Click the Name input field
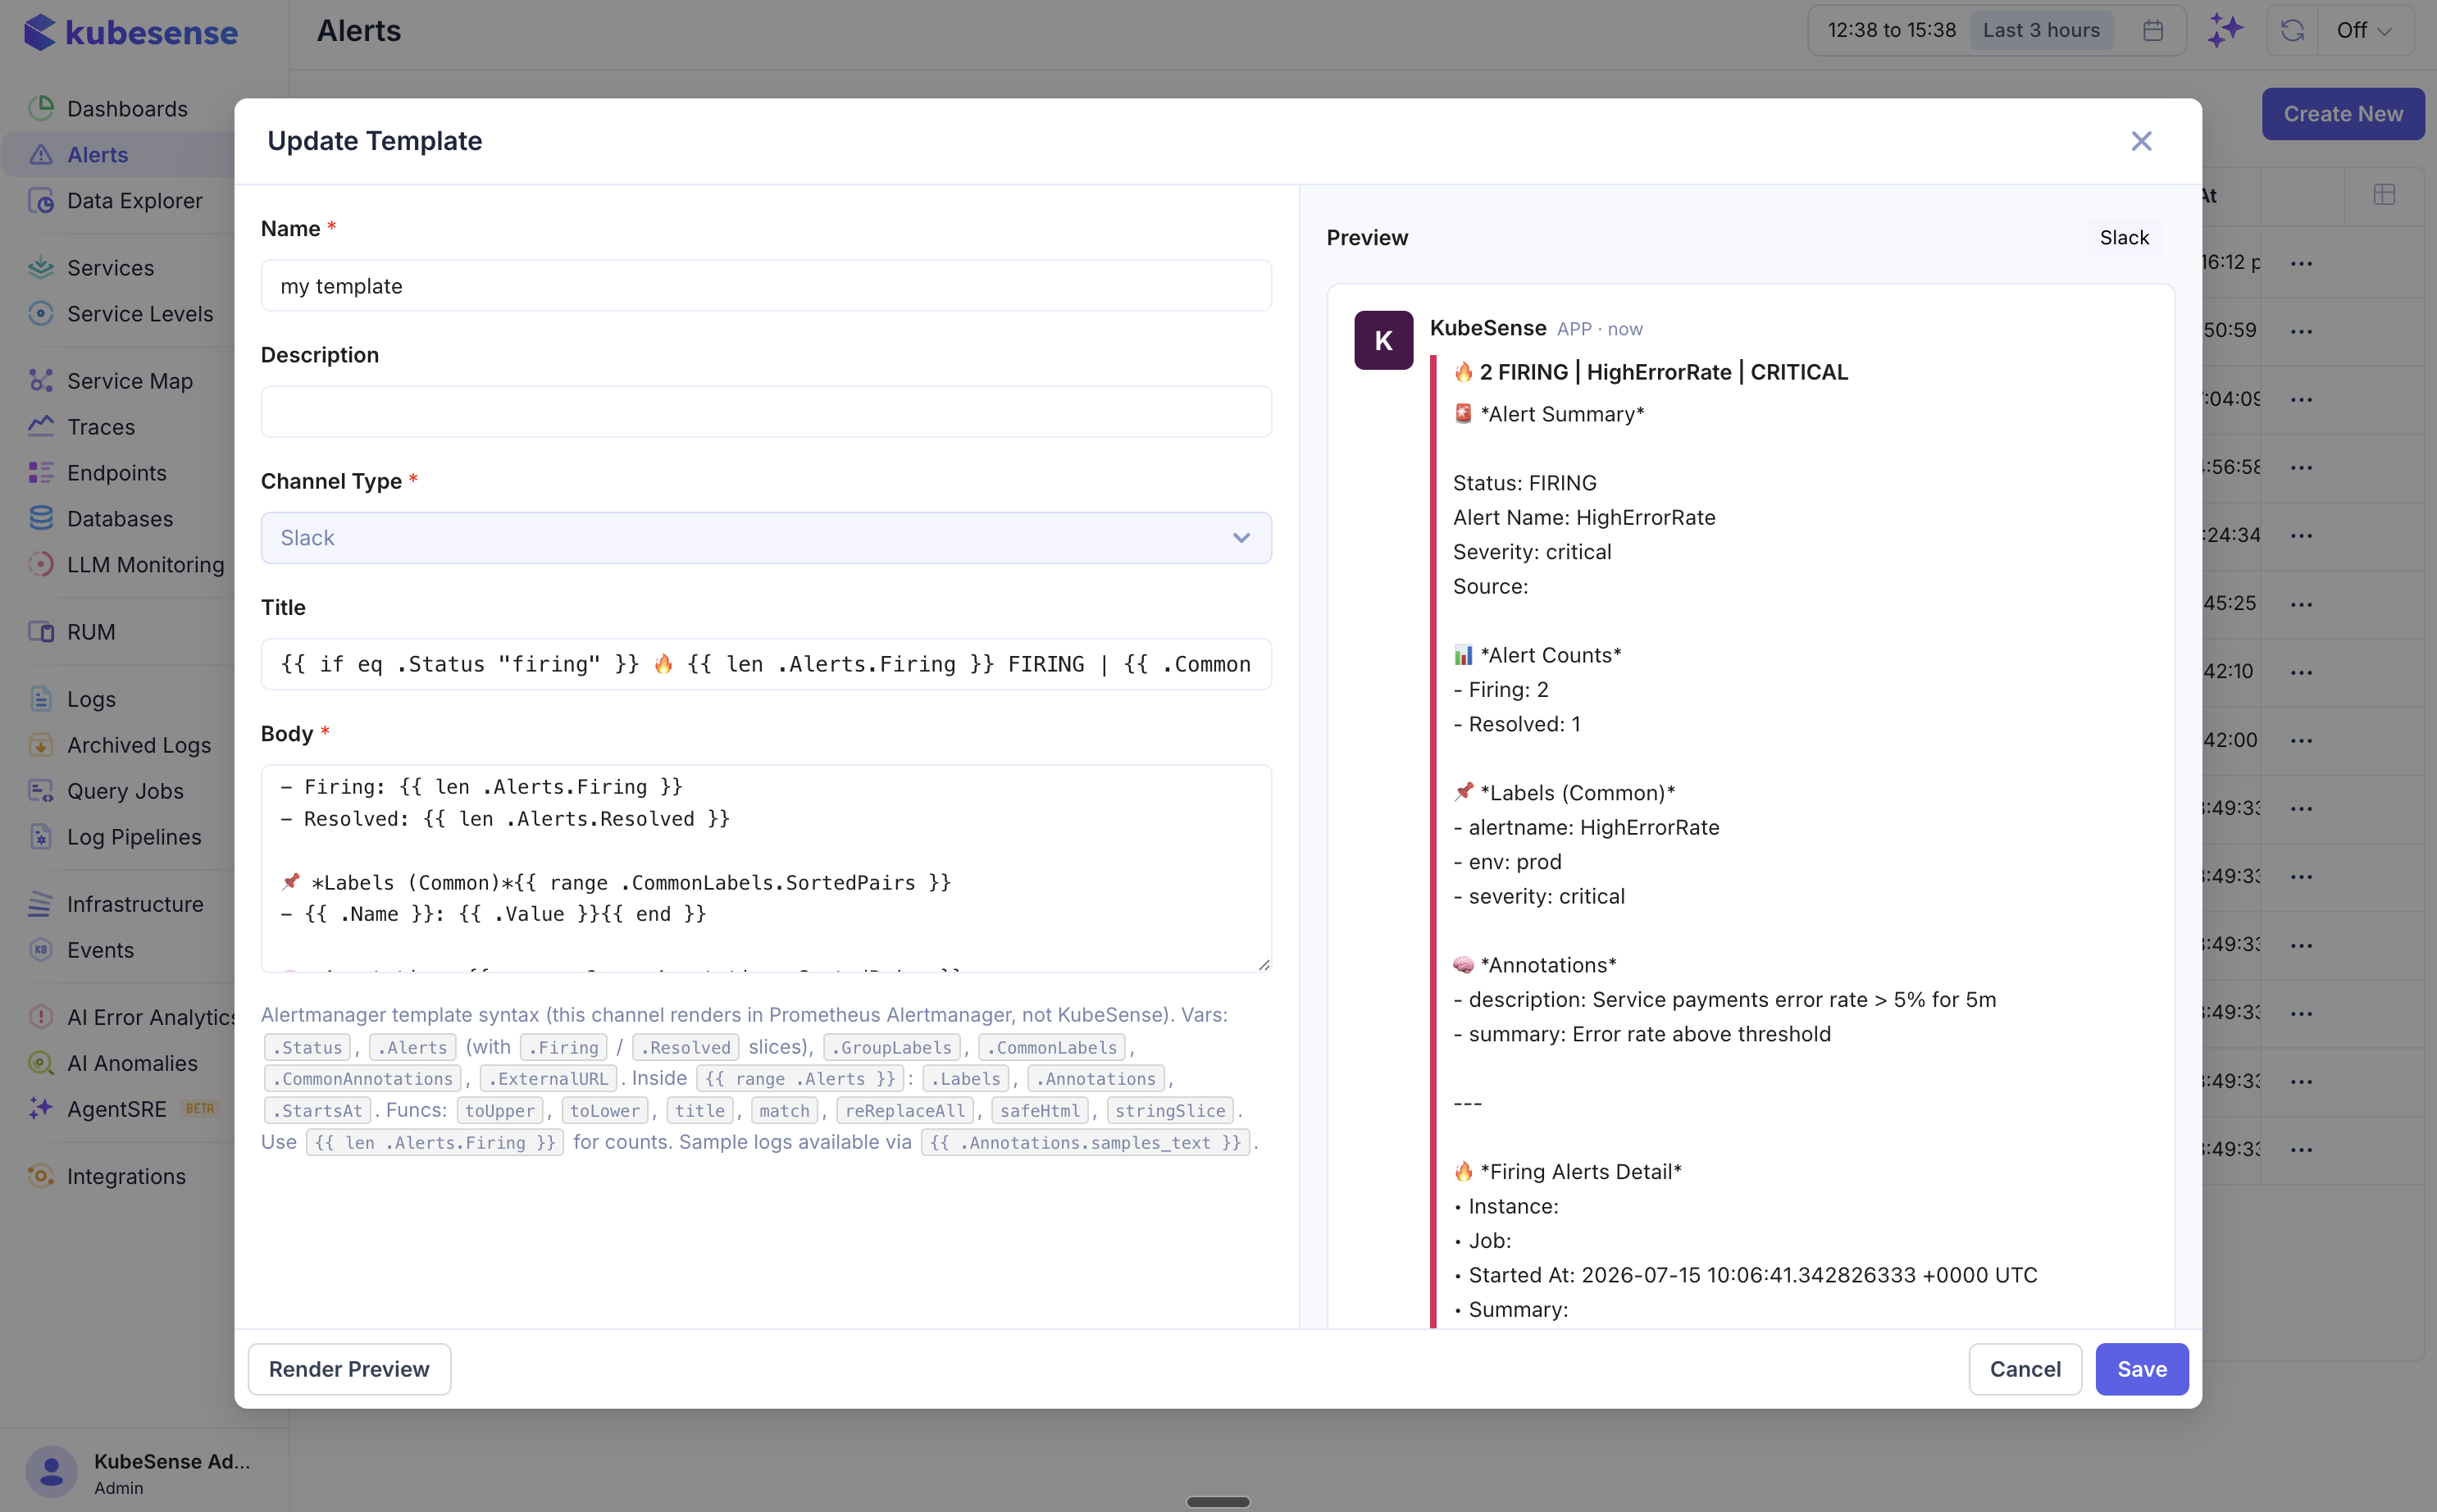The width and height of the screenshot is (2437, 1512). (x=766, y=285)
